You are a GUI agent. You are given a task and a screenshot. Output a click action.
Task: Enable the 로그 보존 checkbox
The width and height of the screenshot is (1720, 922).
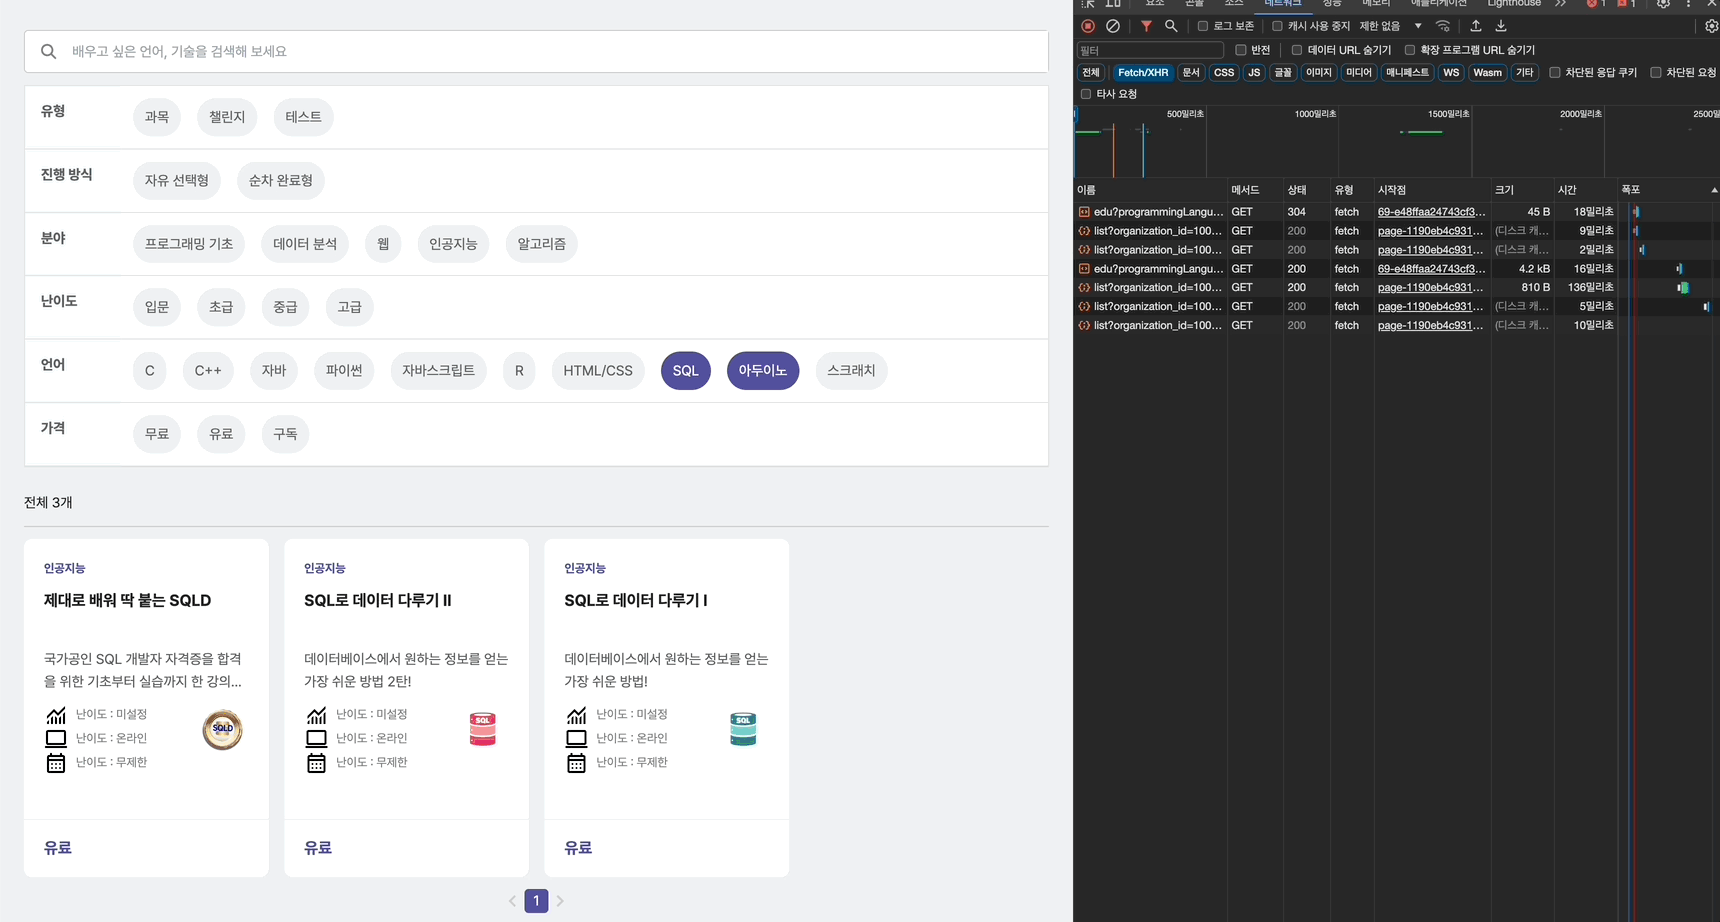(1203, 26)
